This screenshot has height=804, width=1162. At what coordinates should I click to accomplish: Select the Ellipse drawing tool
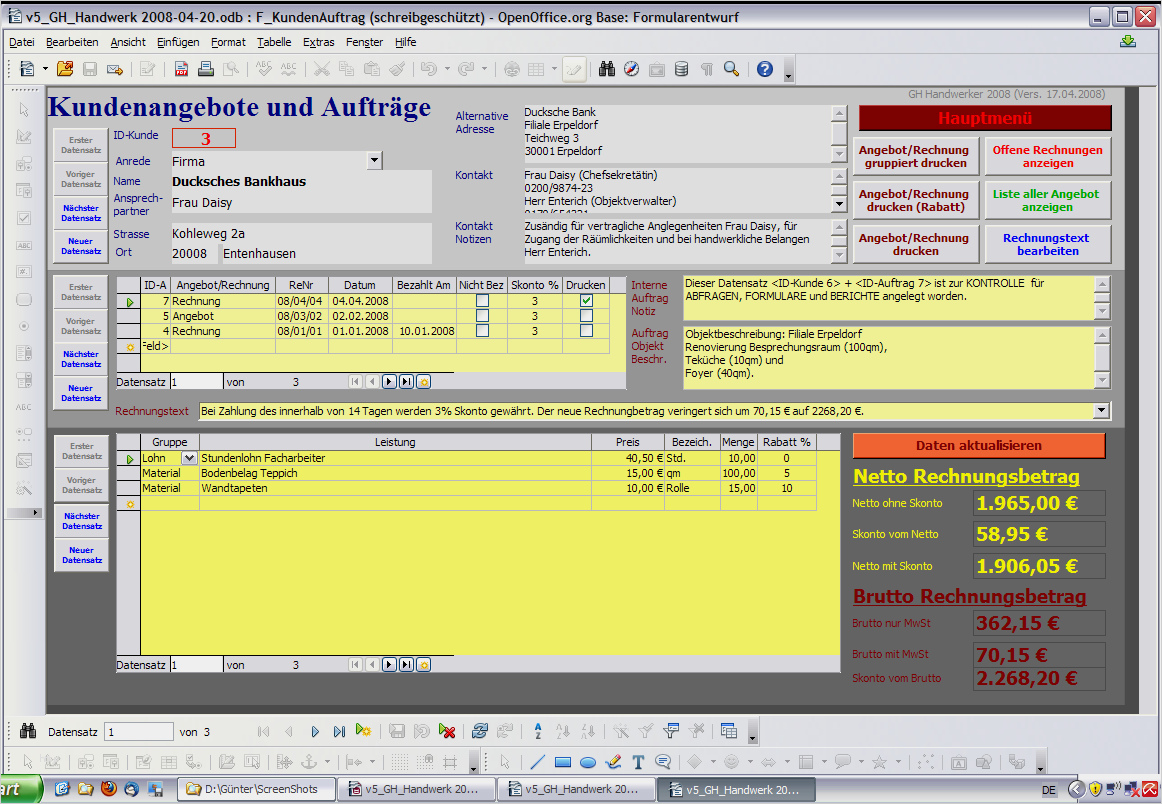[x=588, y=762]
